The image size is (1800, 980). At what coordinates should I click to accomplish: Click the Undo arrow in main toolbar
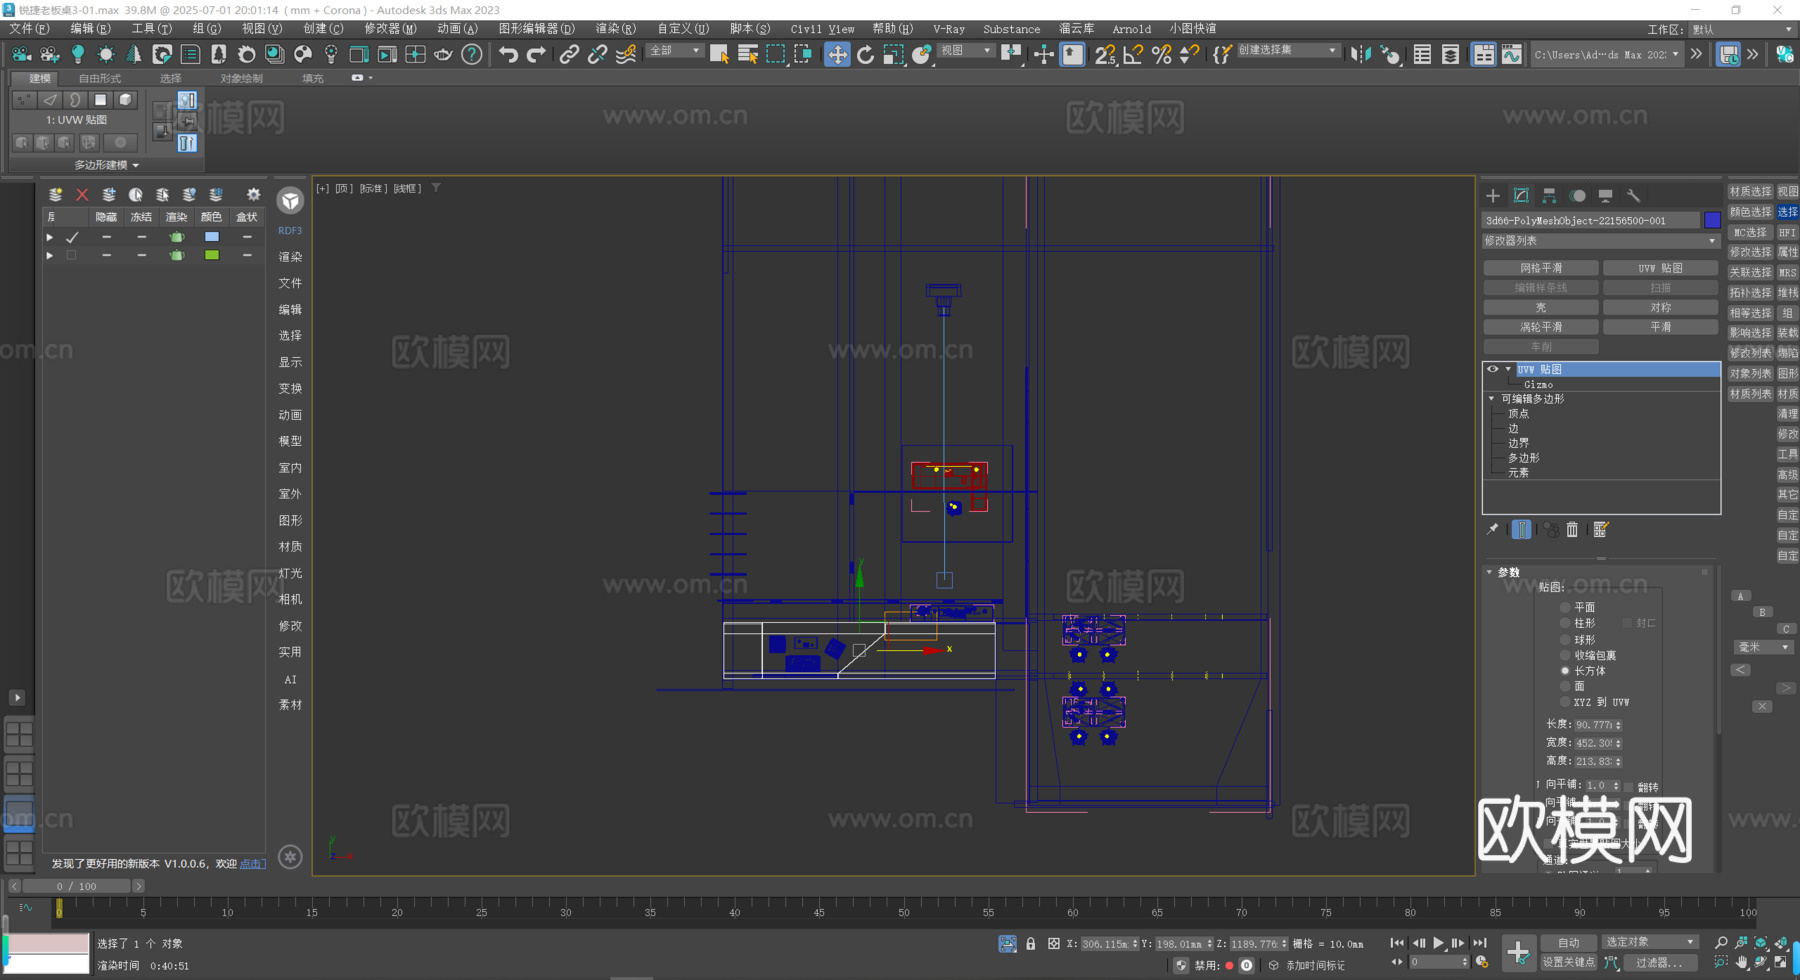pyautogui.click(x=509, y=54)
